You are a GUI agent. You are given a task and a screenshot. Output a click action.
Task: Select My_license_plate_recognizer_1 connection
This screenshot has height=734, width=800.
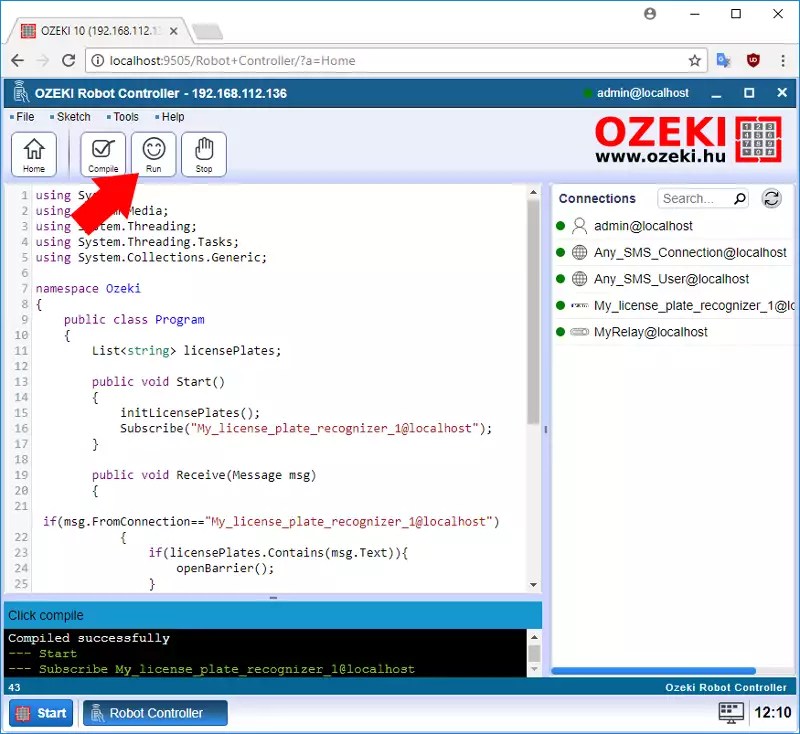click(674, 306)
